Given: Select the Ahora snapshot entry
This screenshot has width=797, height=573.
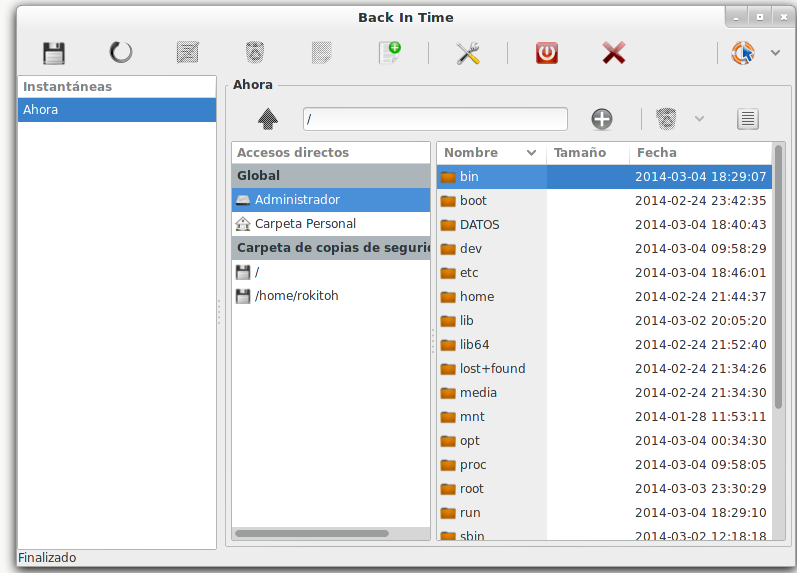Looking at the screenshot, I should (x=117, y=110).
